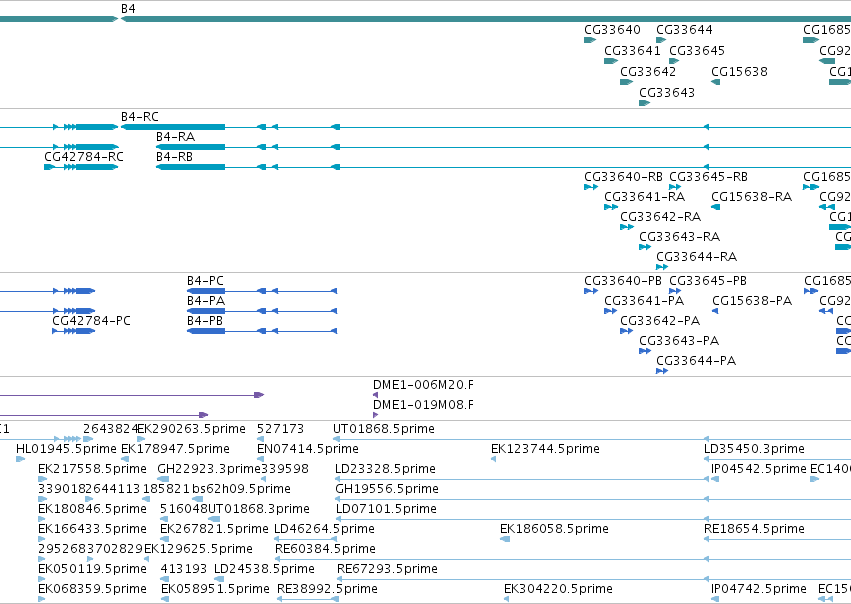This screenshot has height=604, width=851.
Task: Click the DME1-006M20.F BAC end label
Action: 423,385
